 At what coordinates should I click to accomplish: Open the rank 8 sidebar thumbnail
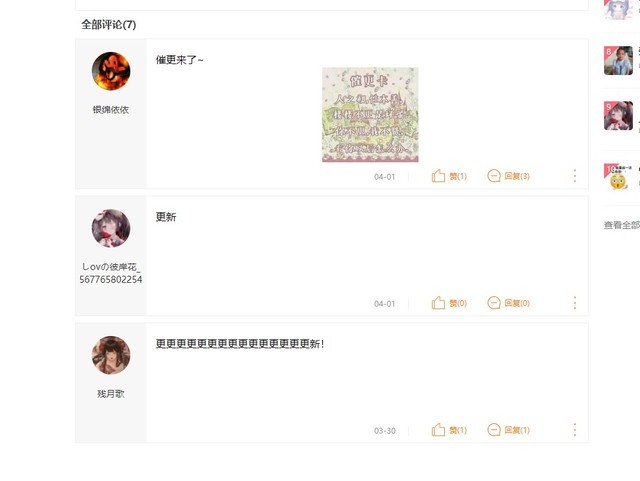click(618, 60)
